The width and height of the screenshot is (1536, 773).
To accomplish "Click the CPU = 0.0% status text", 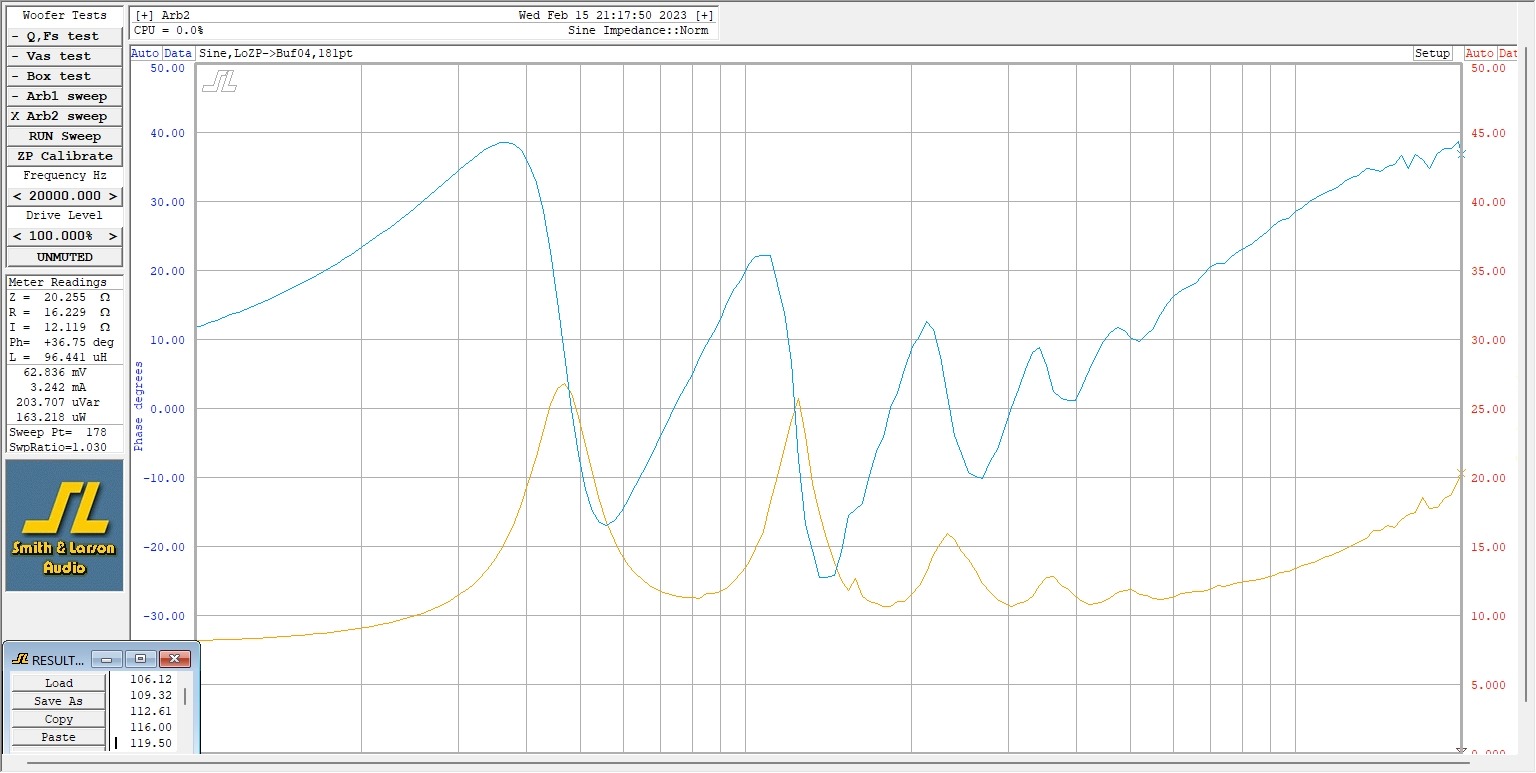I will [169, 31].
